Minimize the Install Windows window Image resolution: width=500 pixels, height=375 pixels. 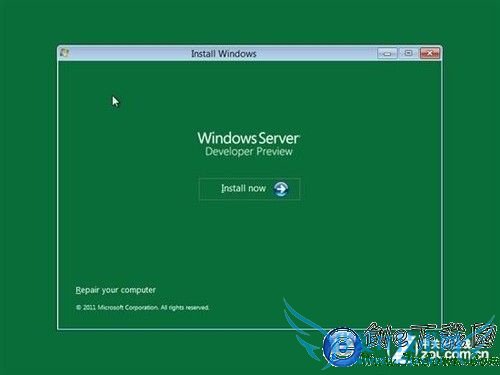coord(387,53)
